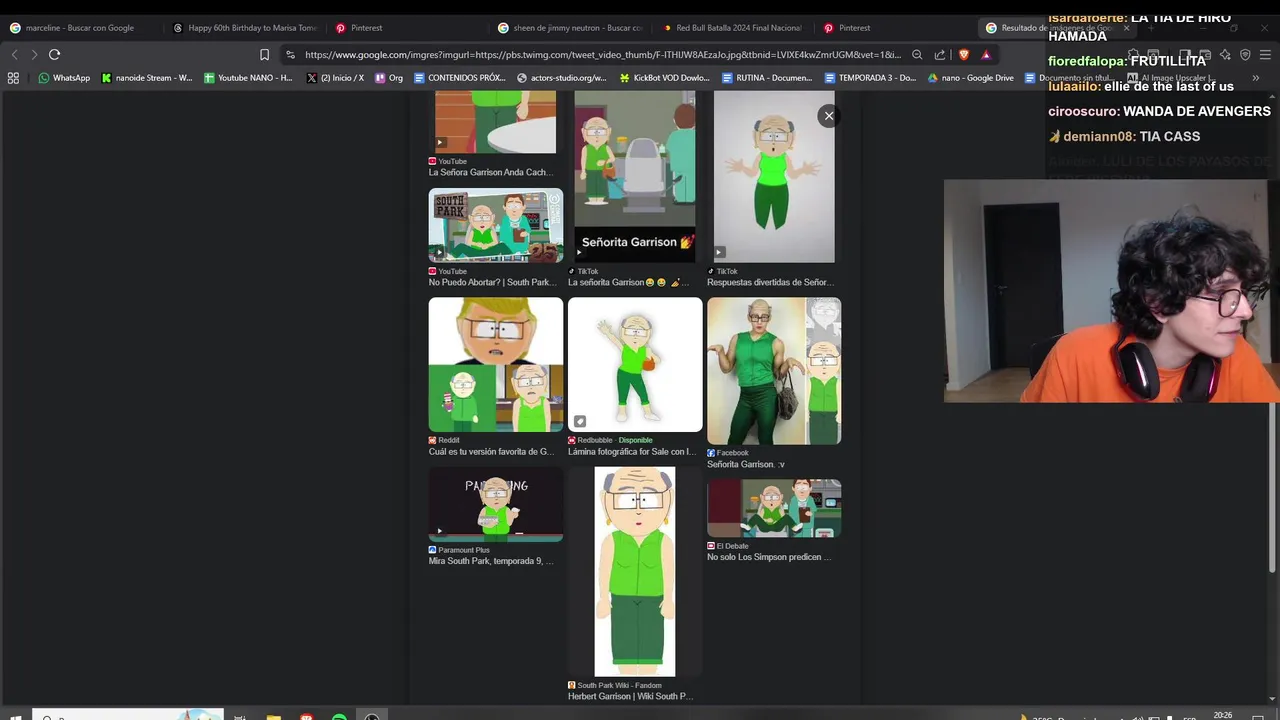Open the 'nano - Google Drive' bookmark

click(970, 78)
